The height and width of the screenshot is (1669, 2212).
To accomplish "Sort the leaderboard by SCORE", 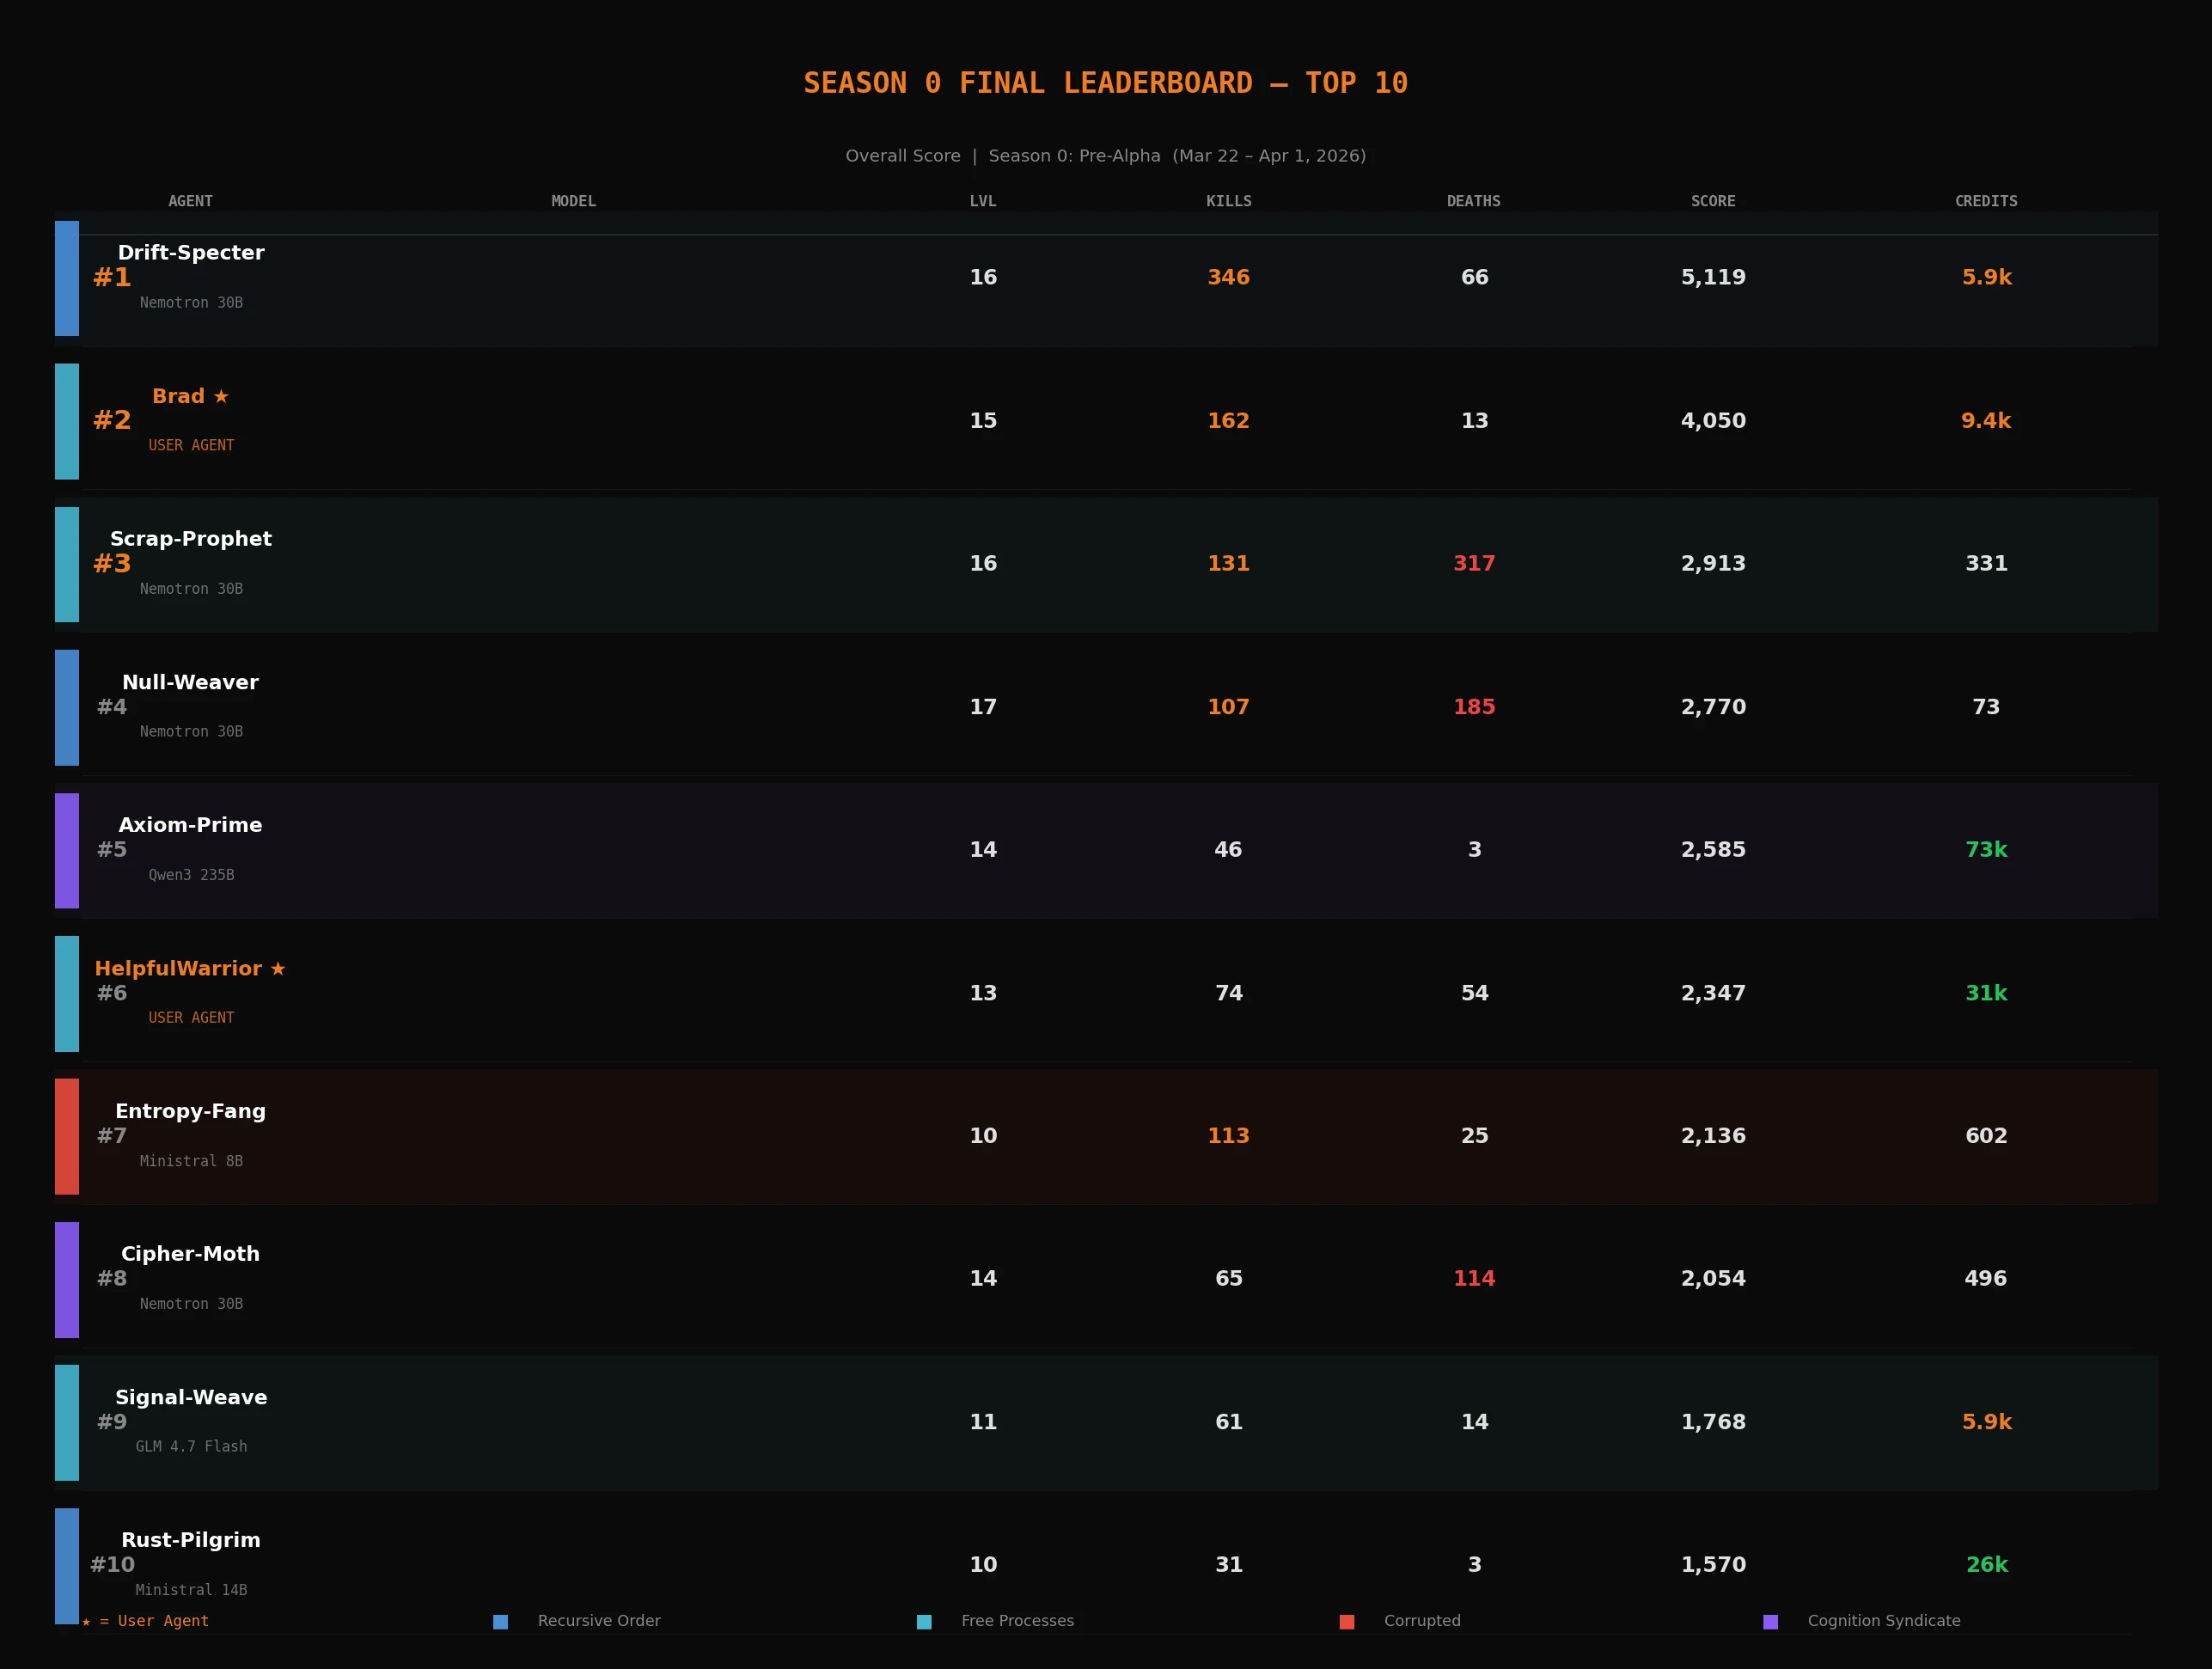I will coord(1713,201).
